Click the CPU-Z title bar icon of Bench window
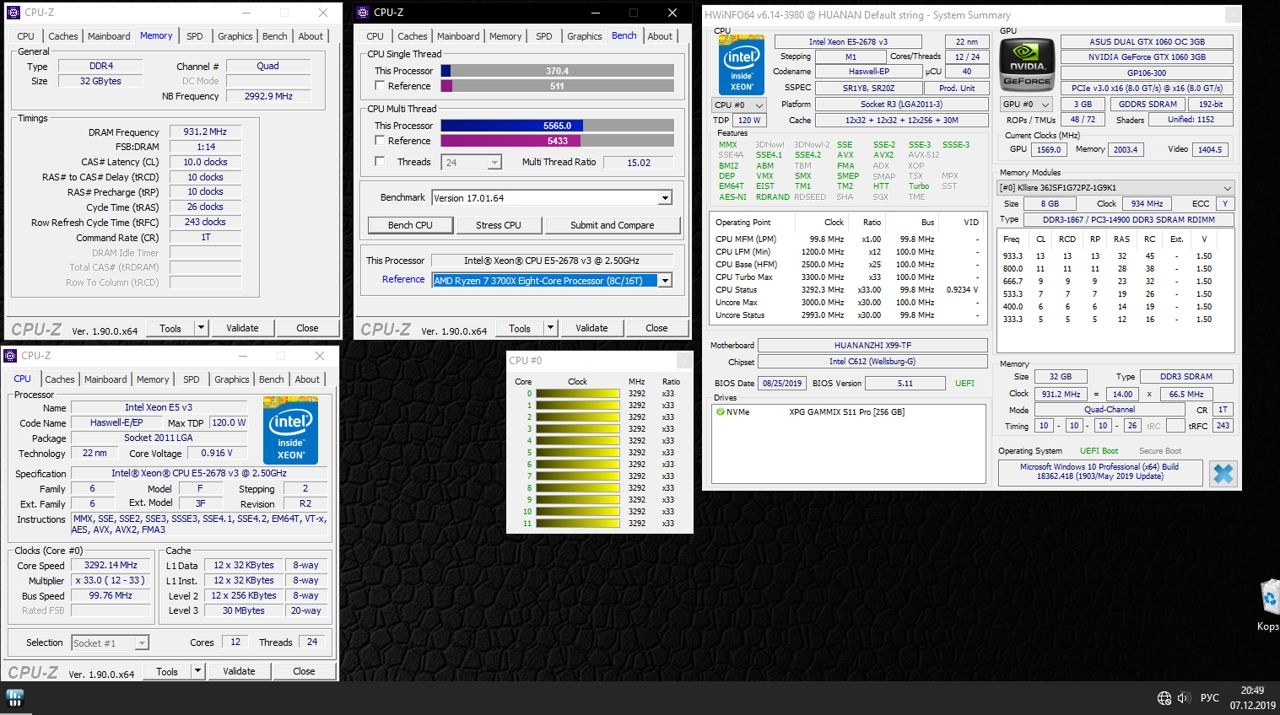Screen dimensions: 1280x715 pos(363,13)
